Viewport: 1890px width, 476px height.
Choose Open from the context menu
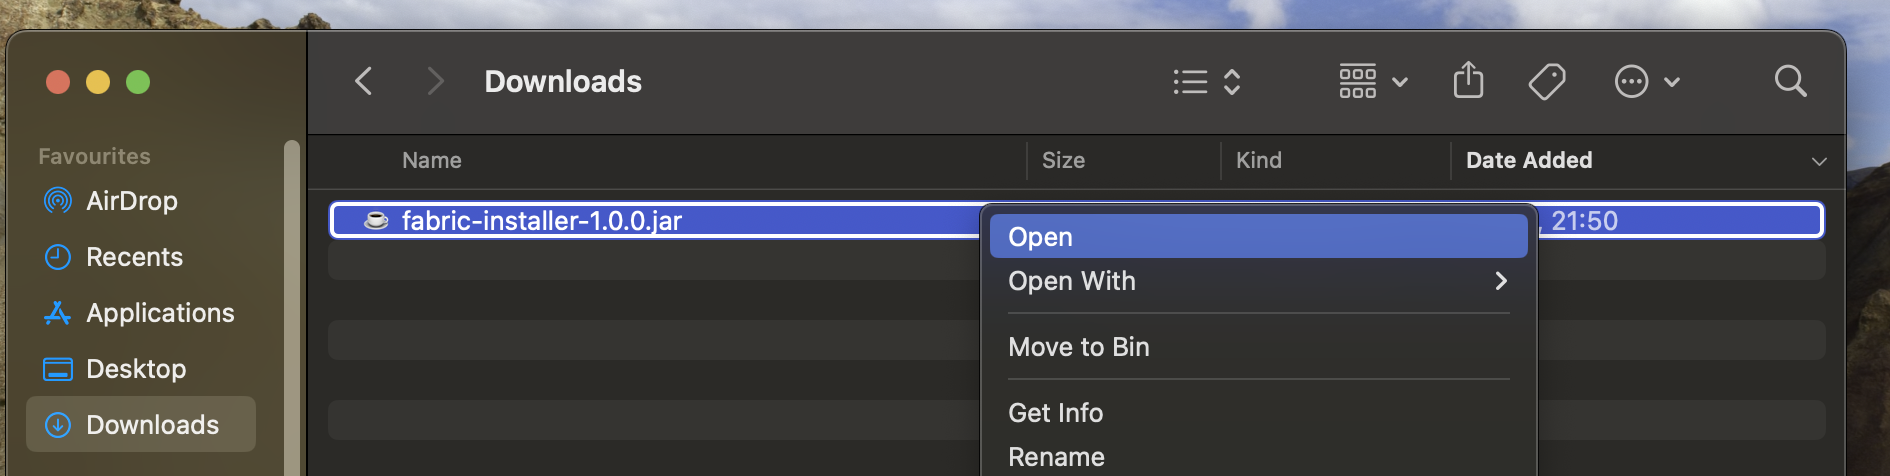1258,237
